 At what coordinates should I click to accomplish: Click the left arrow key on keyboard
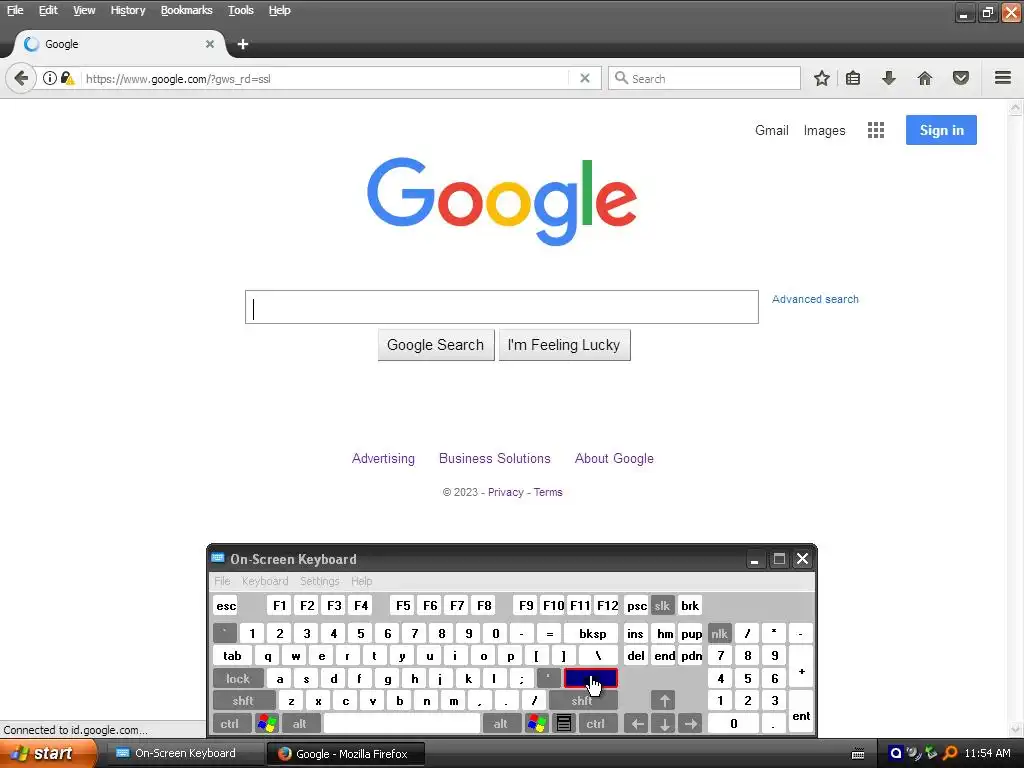637,723
